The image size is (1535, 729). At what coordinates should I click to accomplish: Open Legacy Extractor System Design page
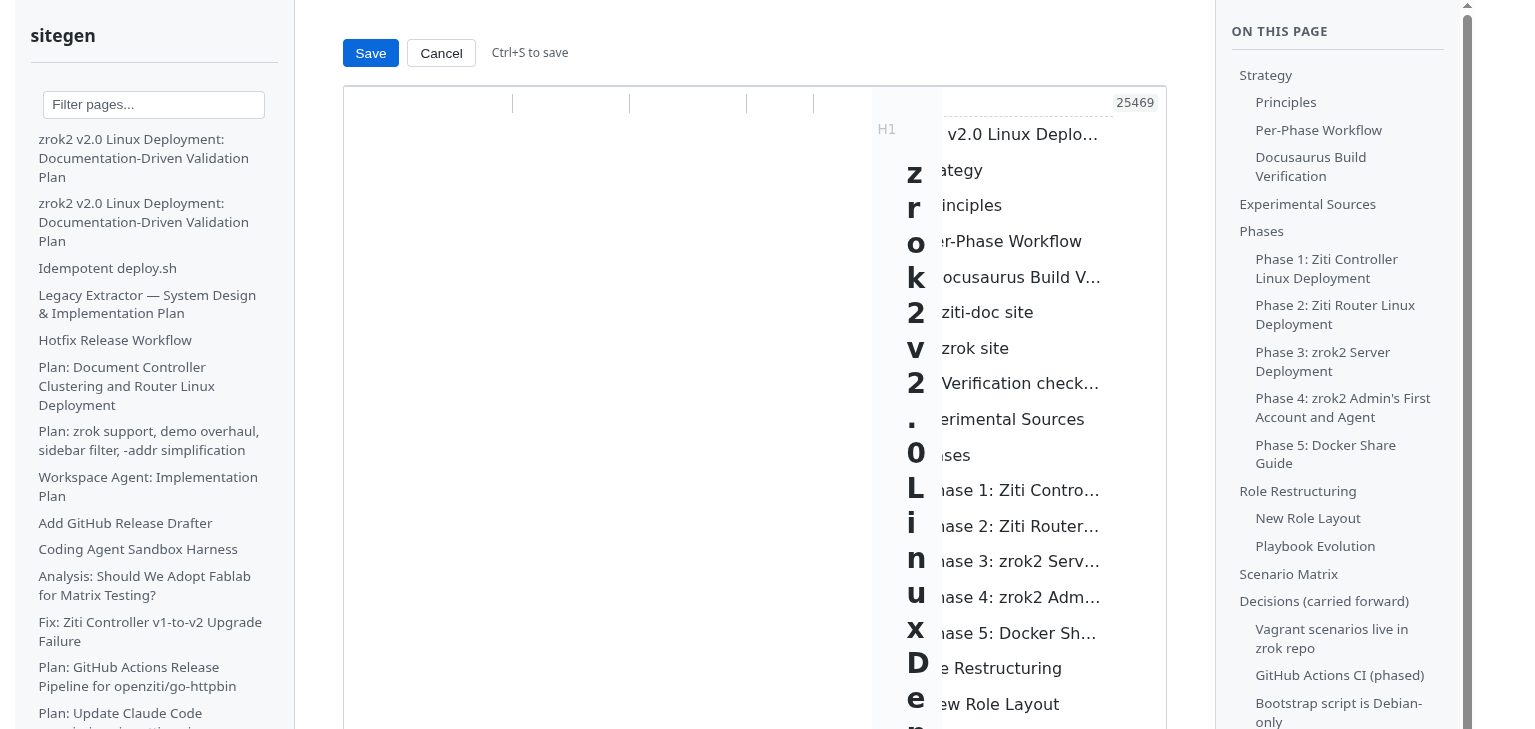[147, 304]
